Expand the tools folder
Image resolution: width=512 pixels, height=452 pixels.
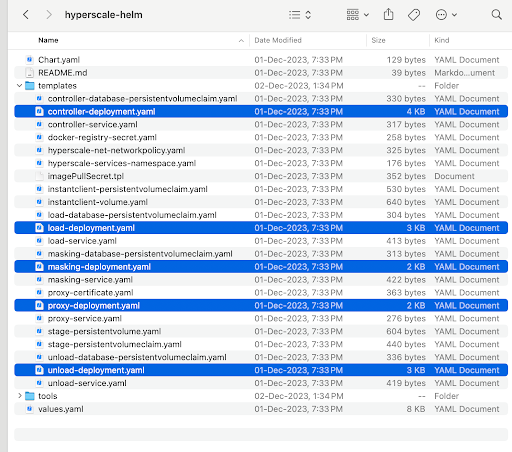[x=19, y=396]
